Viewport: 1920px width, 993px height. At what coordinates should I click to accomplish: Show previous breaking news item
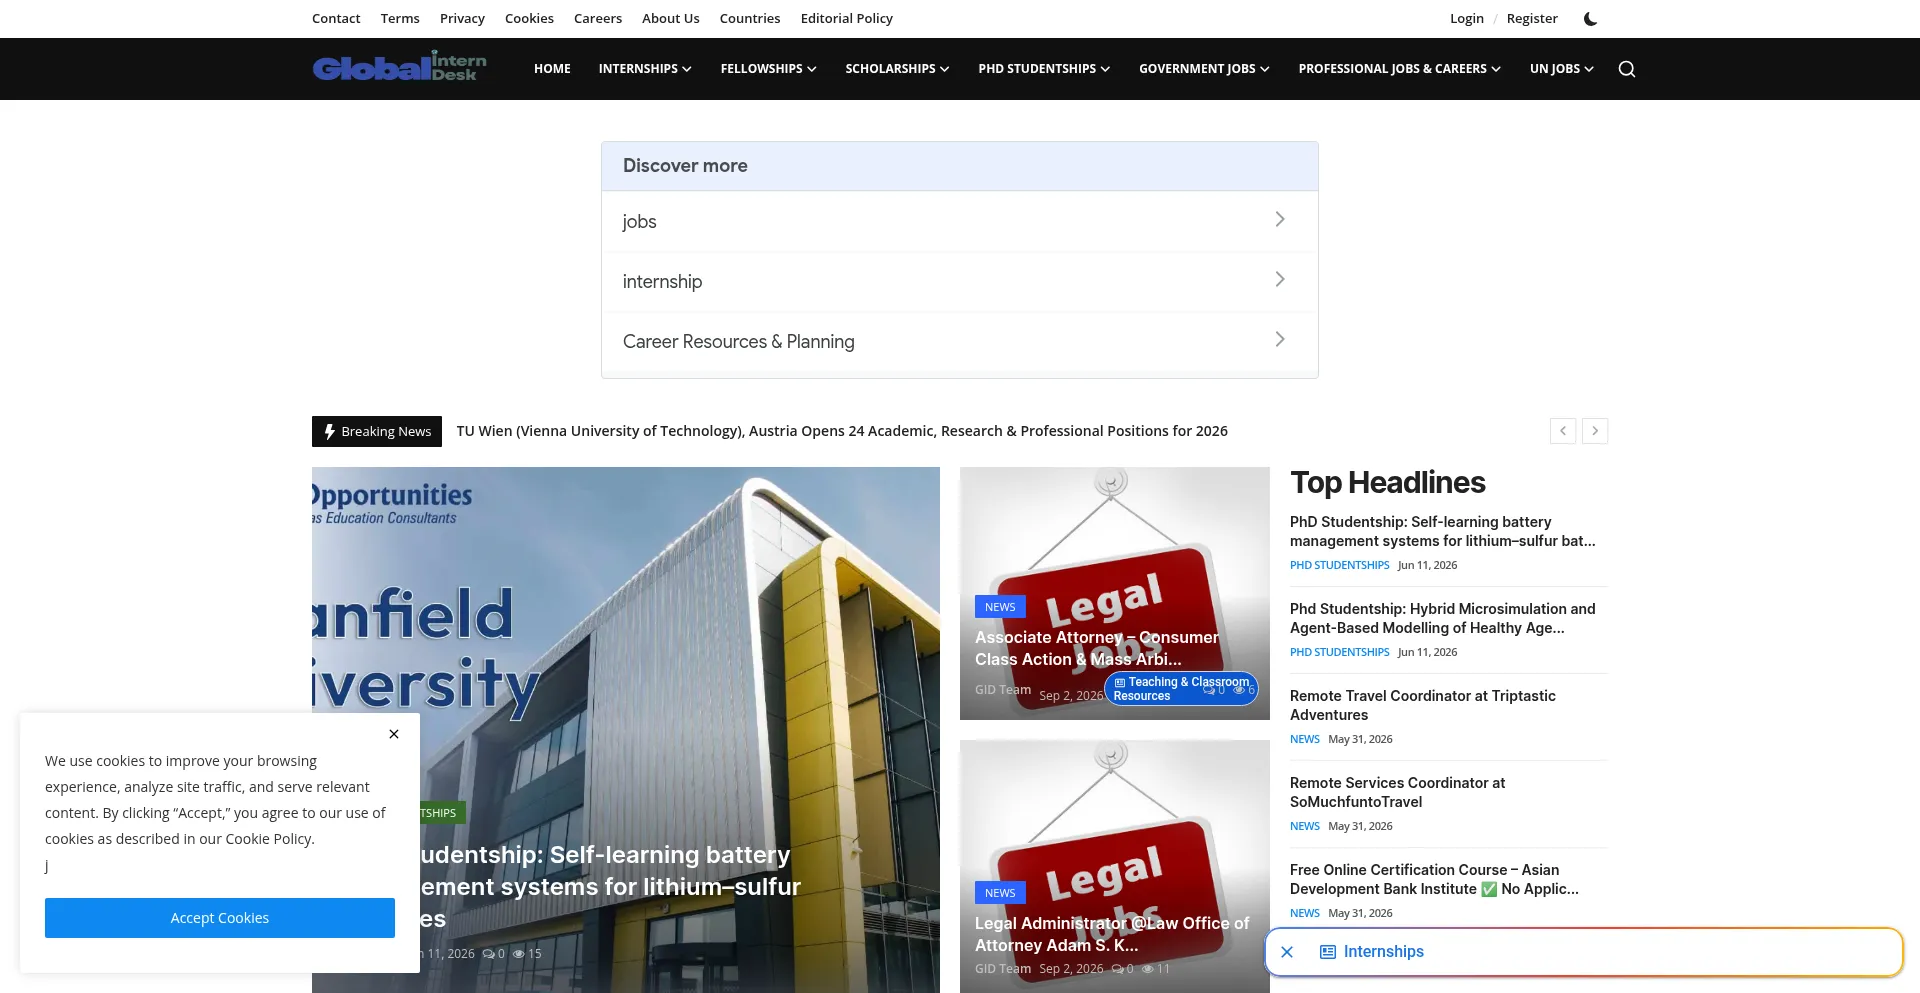pos(1563,431)
